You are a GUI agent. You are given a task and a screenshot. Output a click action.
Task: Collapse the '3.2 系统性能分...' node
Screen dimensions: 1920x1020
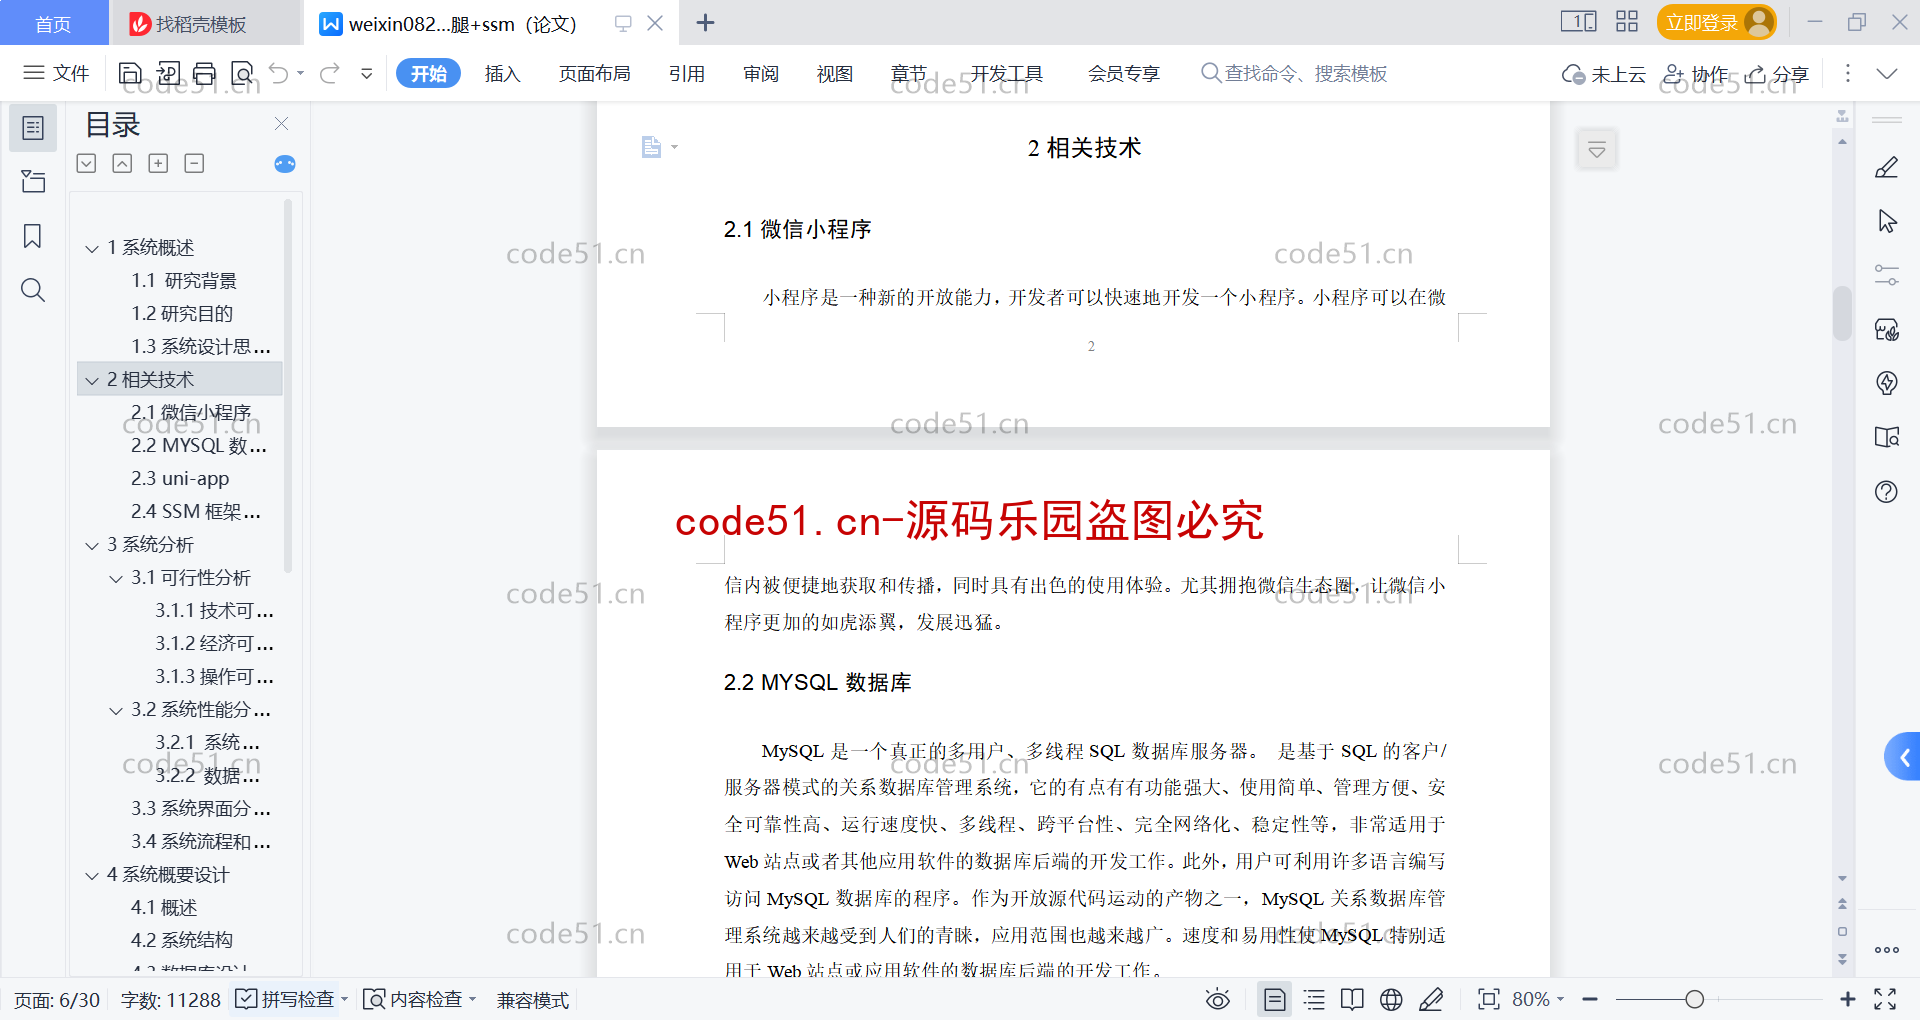tap(116, 710)
